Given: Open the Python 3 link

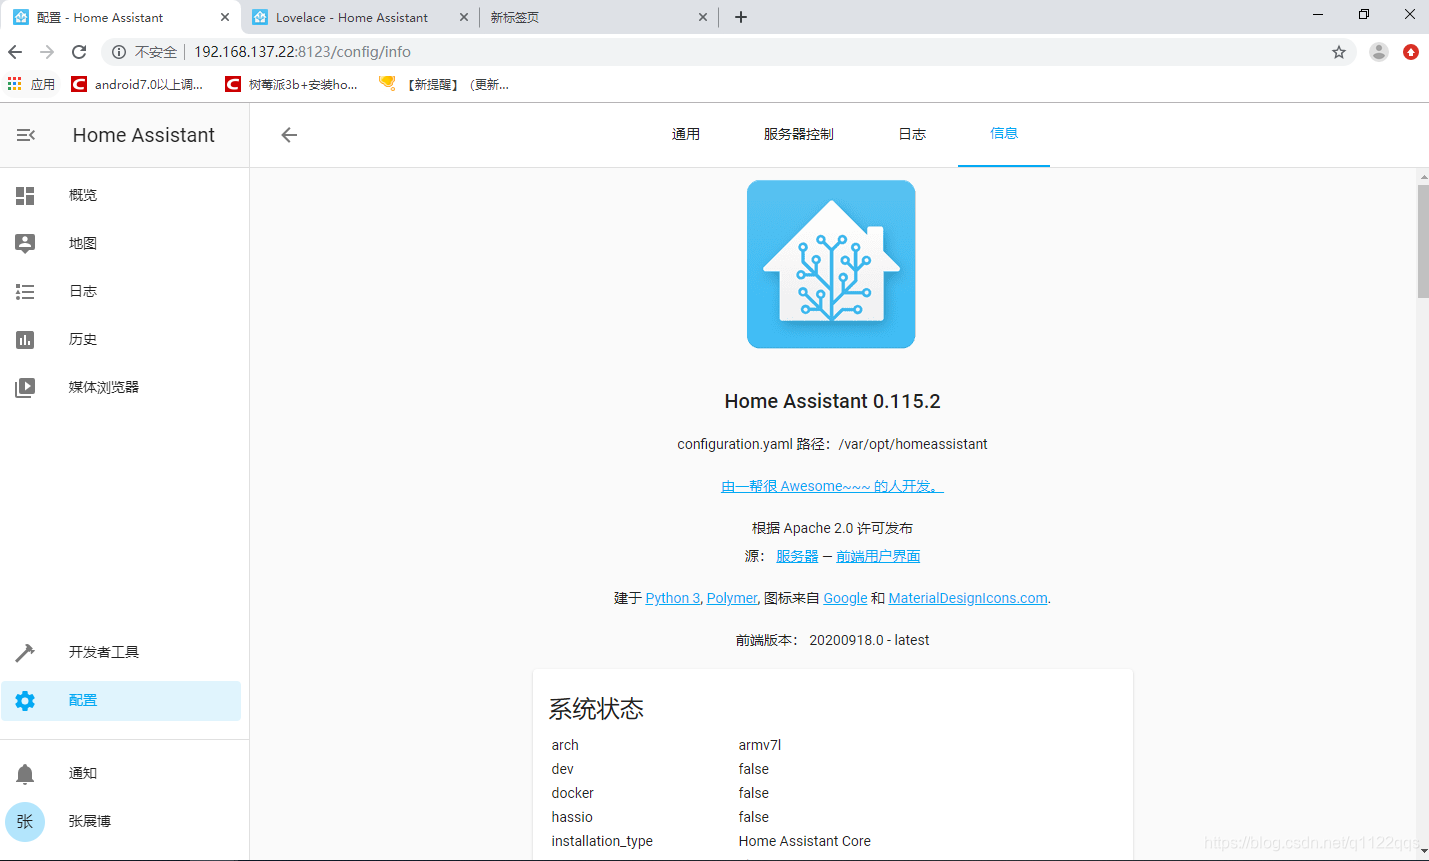Looking at the screenshot, I should (673, 598).
